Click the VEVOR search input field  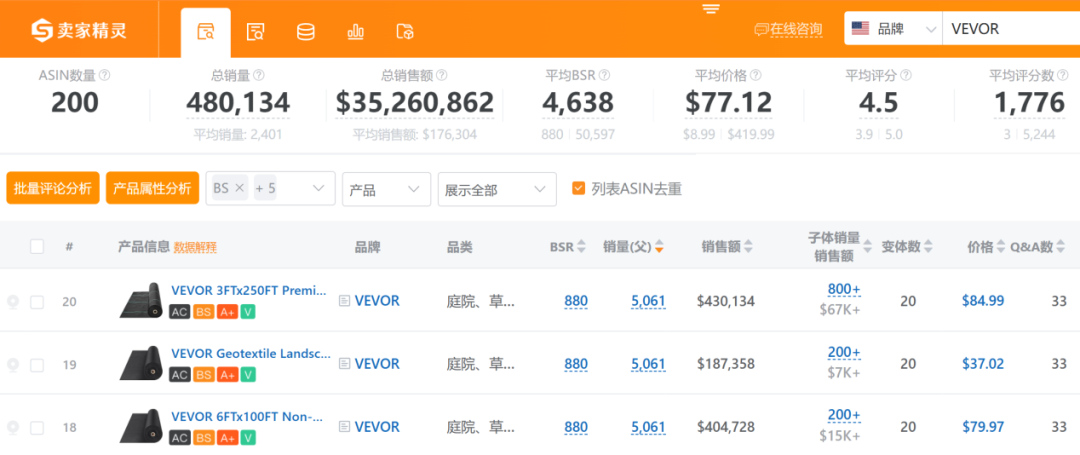point(1011,29)
